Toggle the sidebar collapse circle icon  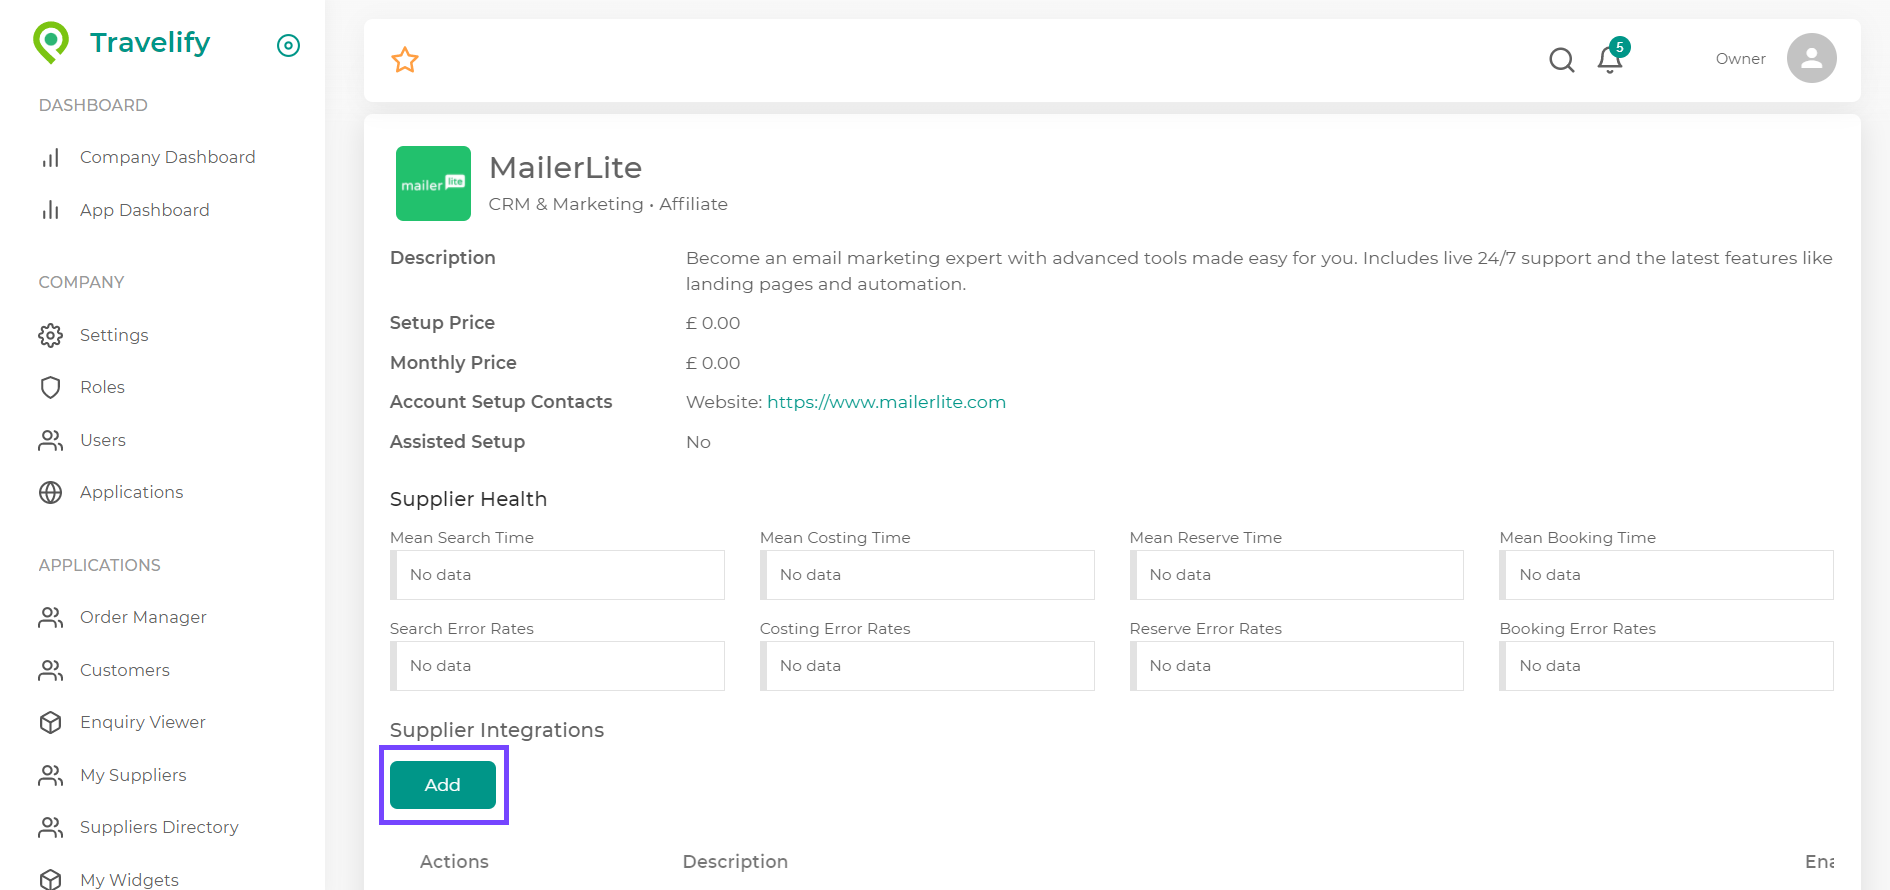tap(288, 45)
